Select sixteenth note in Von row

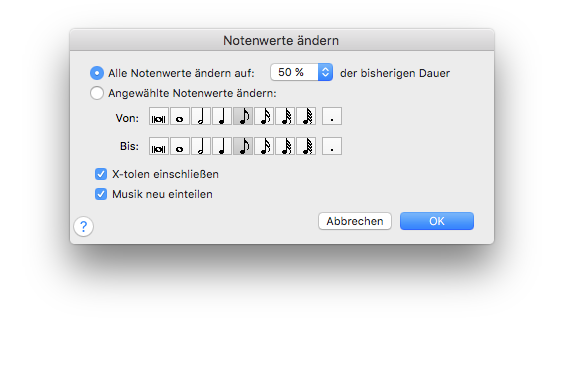(x=264, y=116)
